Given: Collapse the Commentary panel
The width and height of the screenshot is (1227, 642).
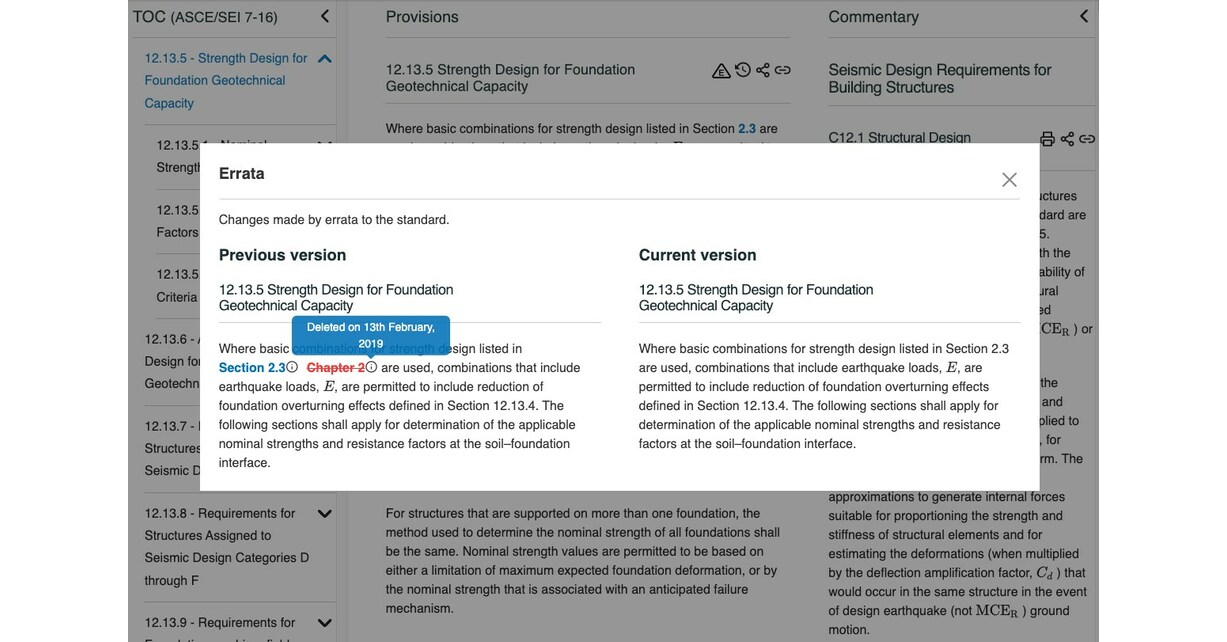Looking at the screenshot, I should click(1084, 16).
